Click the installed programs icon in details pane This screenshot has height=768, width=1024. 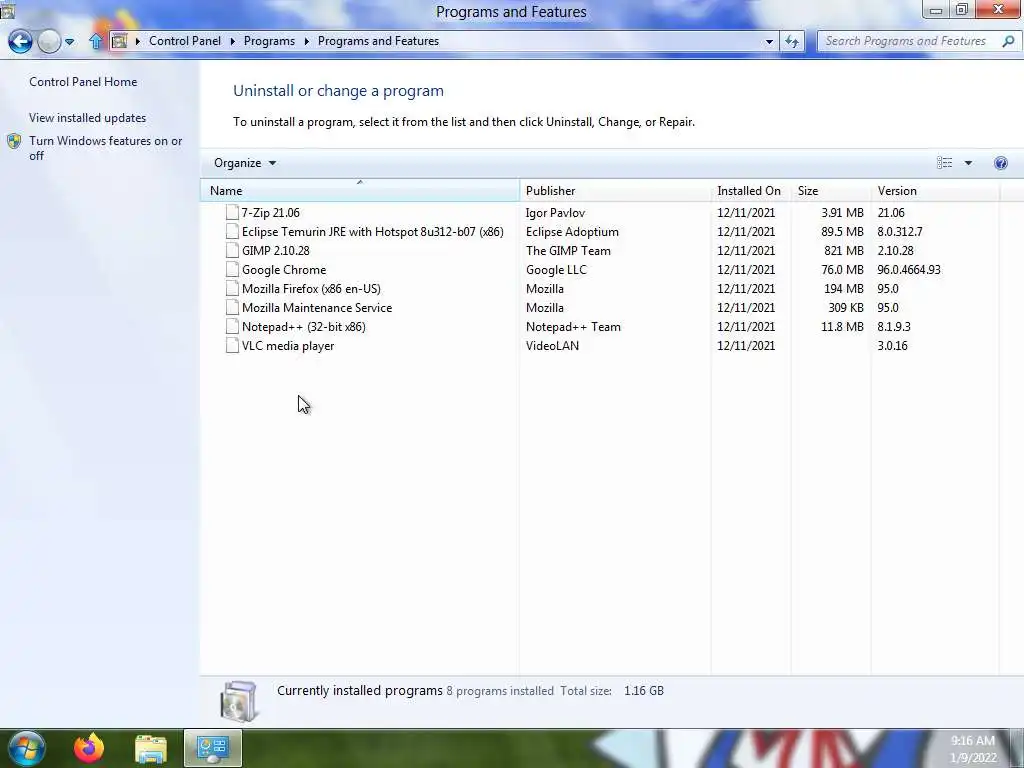pos(239,701)
